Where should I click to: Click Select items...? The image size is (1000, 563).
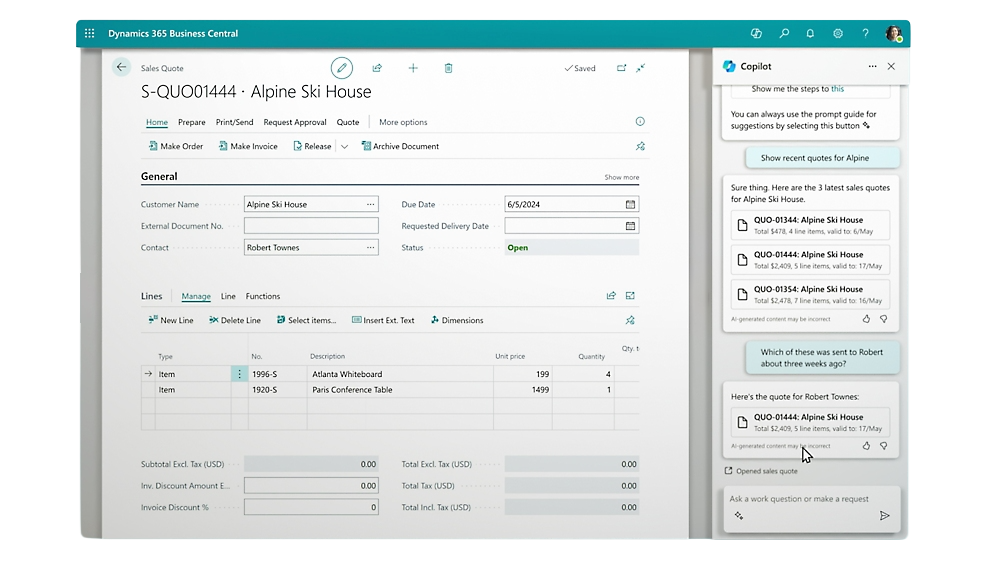click(x=306, y=320)
